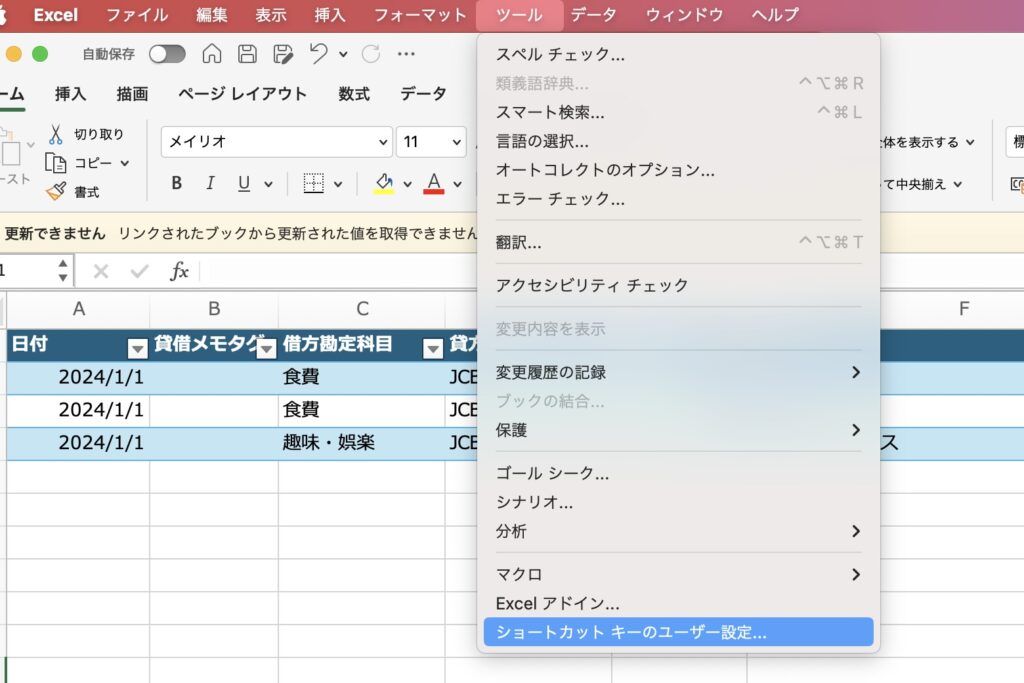Click the Save As icon with pencil
The image size is (1024, 683).
(283, 54)
